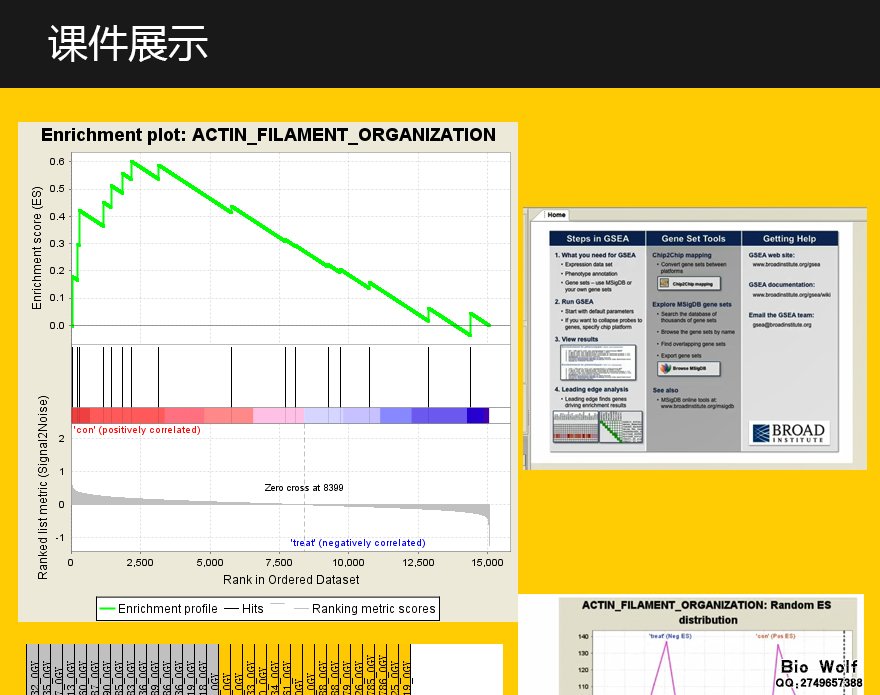This screenshot has height=695, width=880.
Task: Open the www.broadinstitute.org/gsea website link
Action: (x=786, y=264)
